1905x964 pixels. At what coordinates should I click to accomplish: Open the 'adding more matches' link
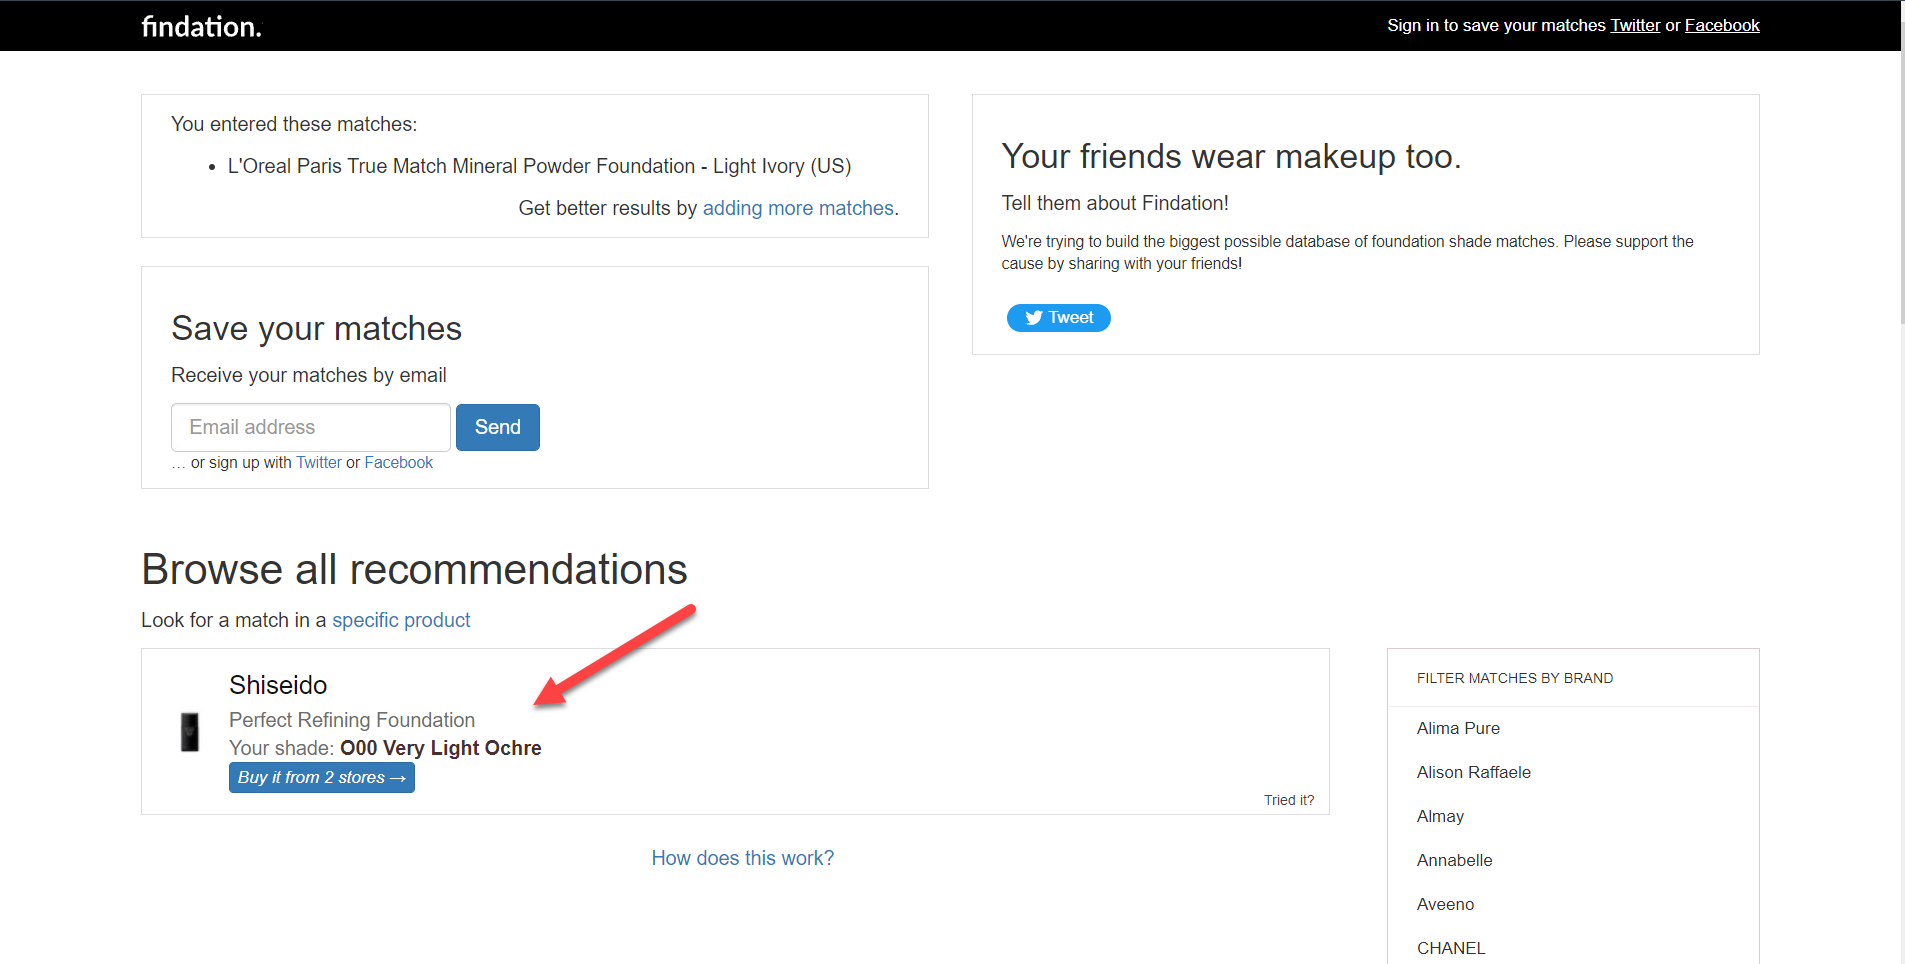coord(798,208)
